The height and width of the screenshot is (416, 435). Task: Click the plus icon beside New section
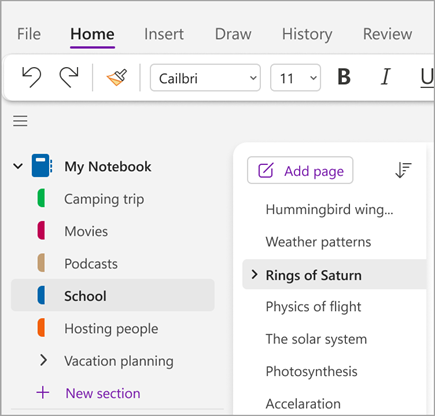pos(43,393)
